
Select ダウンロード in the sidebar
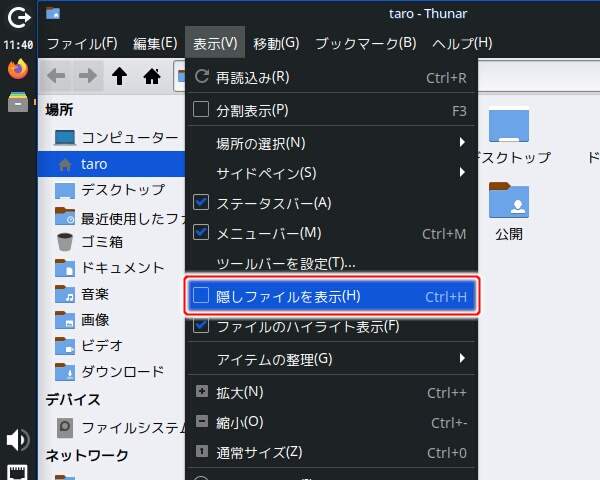pos(122,371)
